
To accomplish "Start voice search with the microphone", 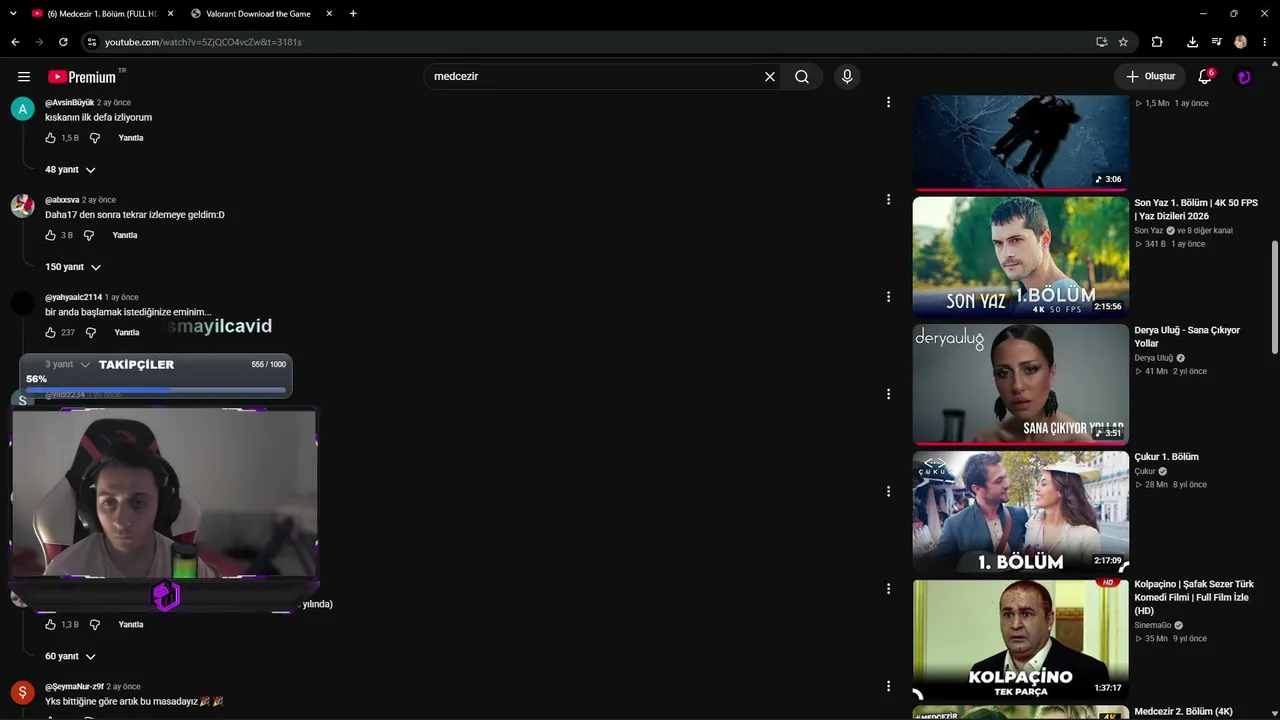I will pos(847,77).
